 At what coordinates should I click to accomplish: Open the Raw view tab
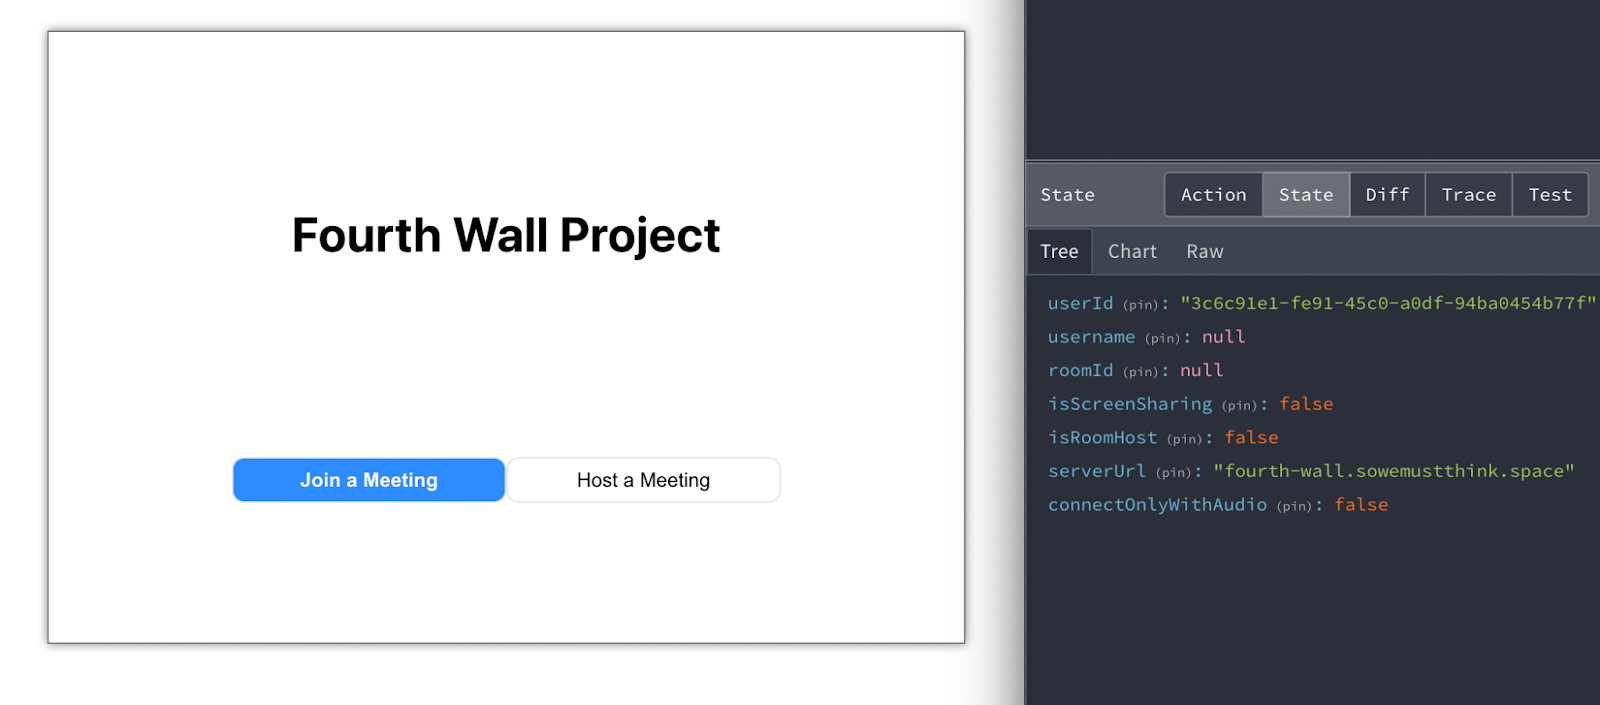coord(1204,252)
